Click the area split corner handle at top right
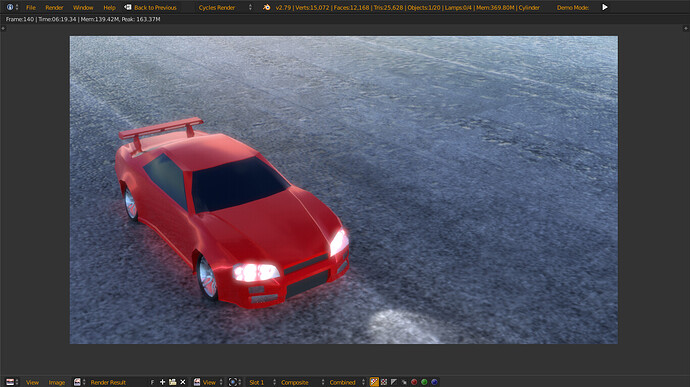 (x=686, y=28)
